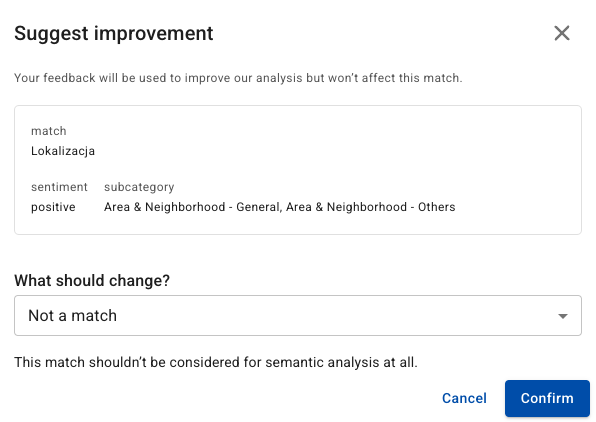Viewport: 596px width, 422px height.
Task: Confirm the suggested improvement
Action: [x=547, y=398]
